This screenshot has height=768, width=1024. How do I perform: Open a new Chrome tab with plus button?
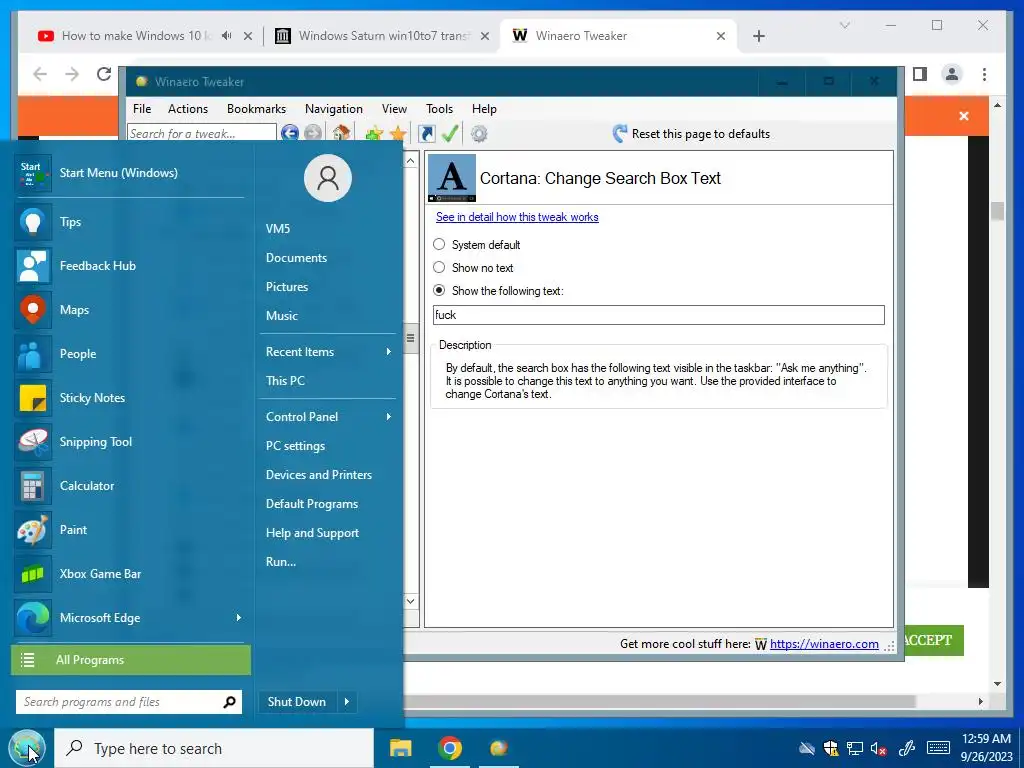click(x=759, y=36)
